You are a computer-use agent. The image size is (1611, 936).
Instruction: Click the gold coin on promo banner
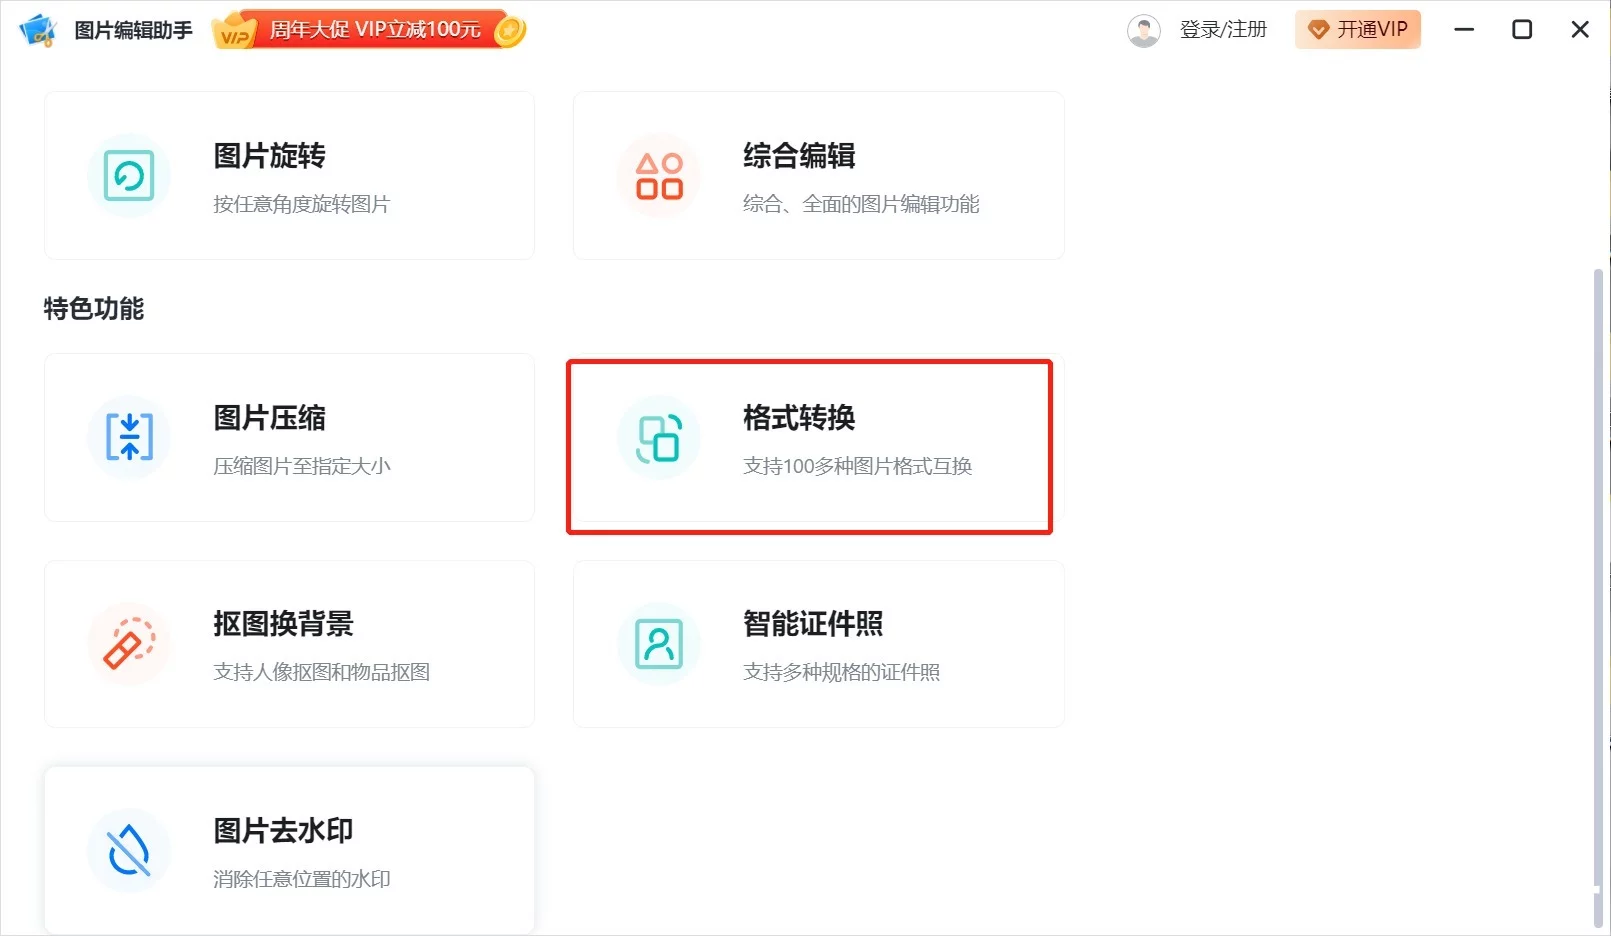click(x=510, y=31)
